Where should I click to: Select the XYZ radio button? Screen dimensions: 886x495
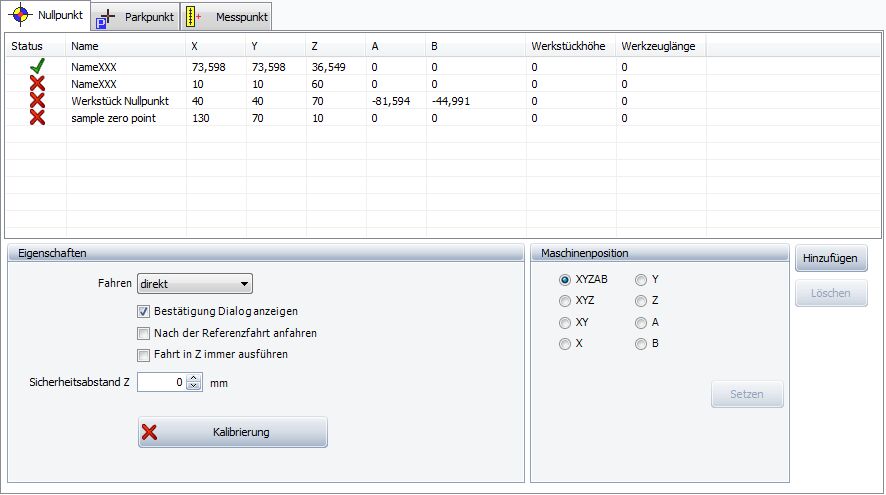565,301
